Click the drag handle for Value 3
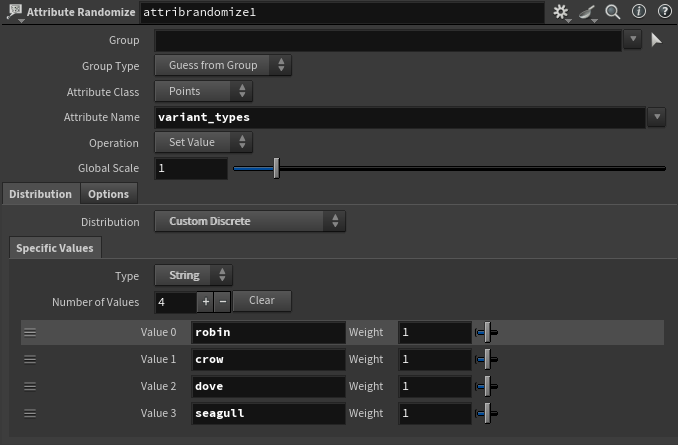 (30, 413)
